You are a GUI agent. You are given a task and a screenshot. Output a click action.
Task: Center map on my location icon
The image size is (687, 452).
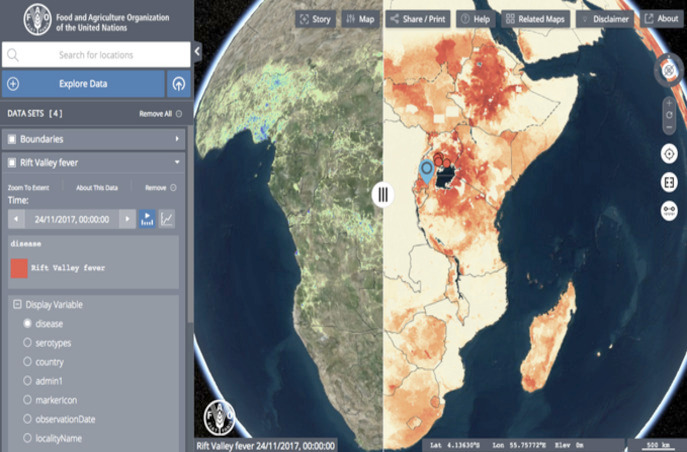tap(667, 153)
